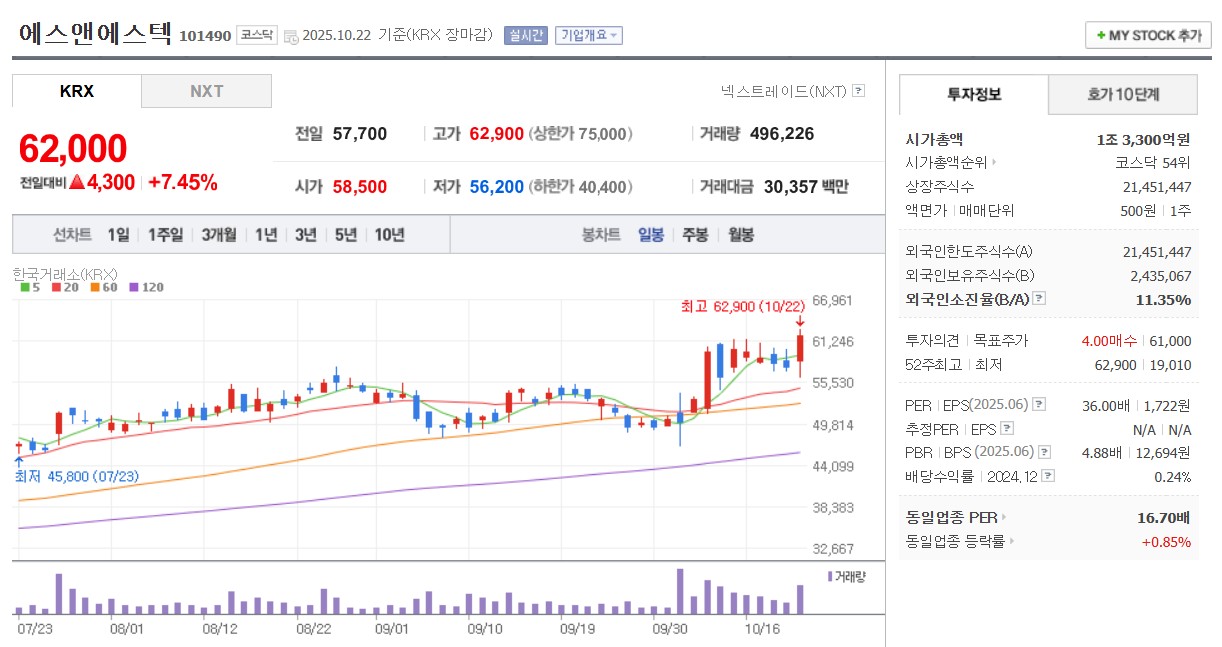Image resolution: width=1222 pixels, height=647 pixels.
Task: Click the 실시간 (realtime) badge
Action: point(525,35)
